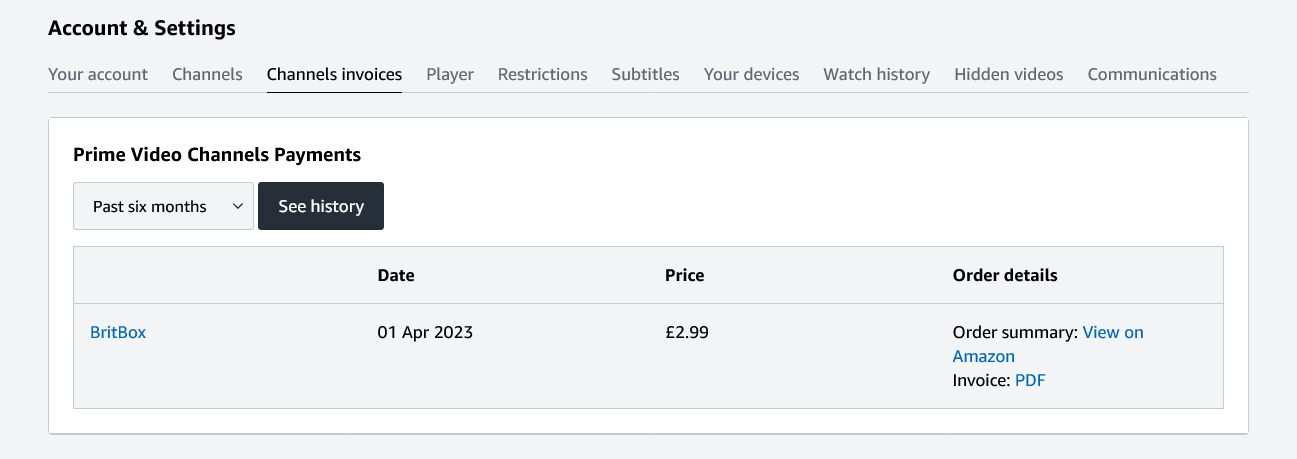1297x459 pixels.
Task: Show the Hidden videos tab
Action: (1009, 74)
